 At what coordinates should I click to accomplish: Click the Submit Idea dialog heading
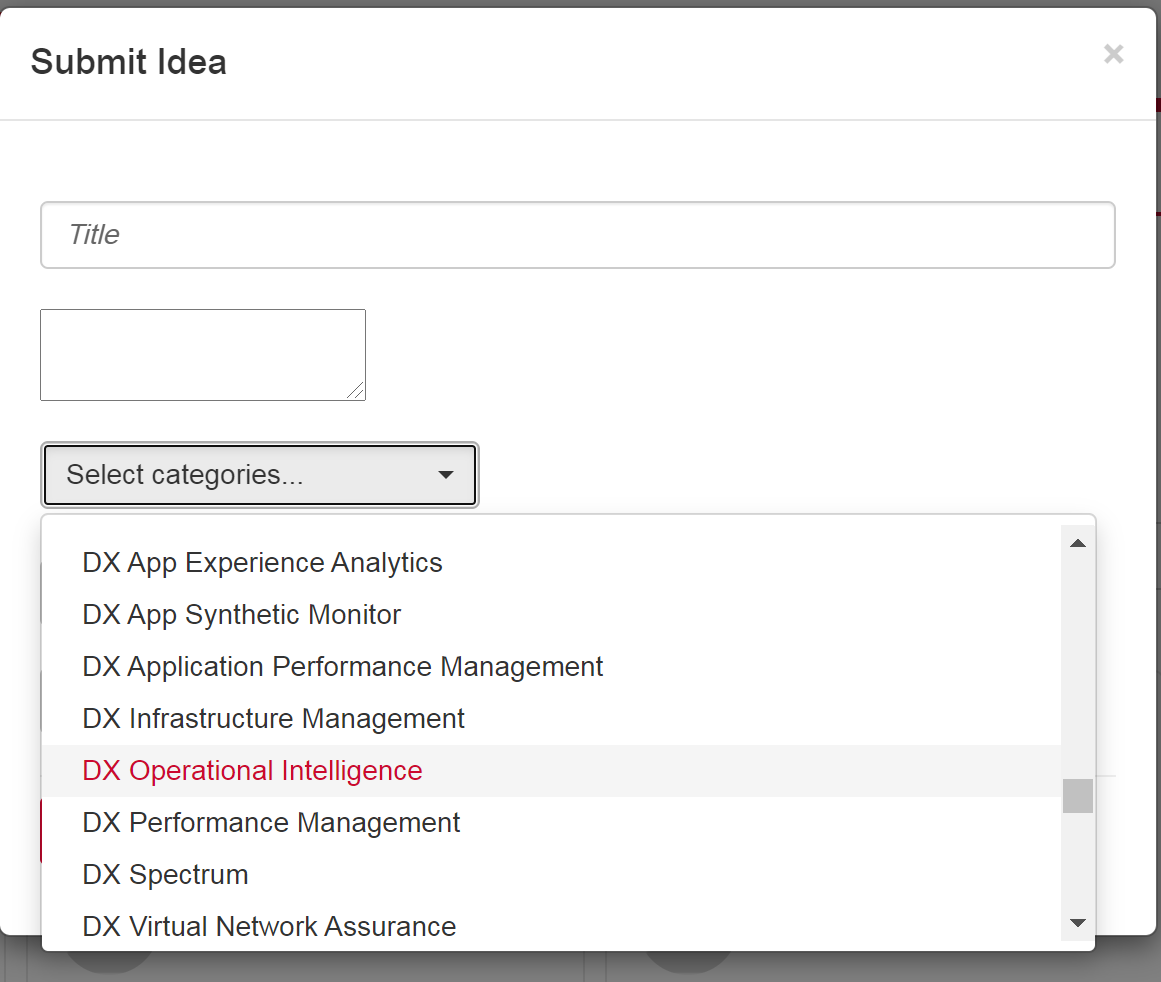point(129,62)
